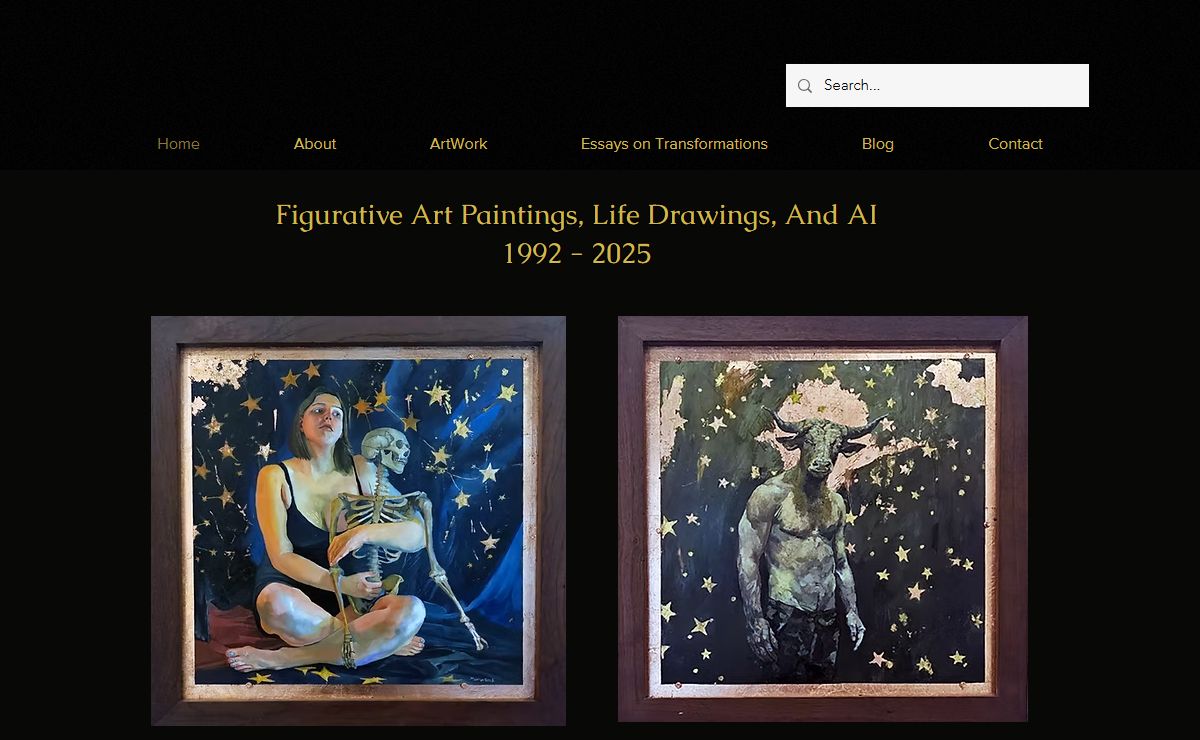Viewport: 1200px width, 740px height.
Task: Open the woman with skeleton painting
Action: (x=358, y=520)
